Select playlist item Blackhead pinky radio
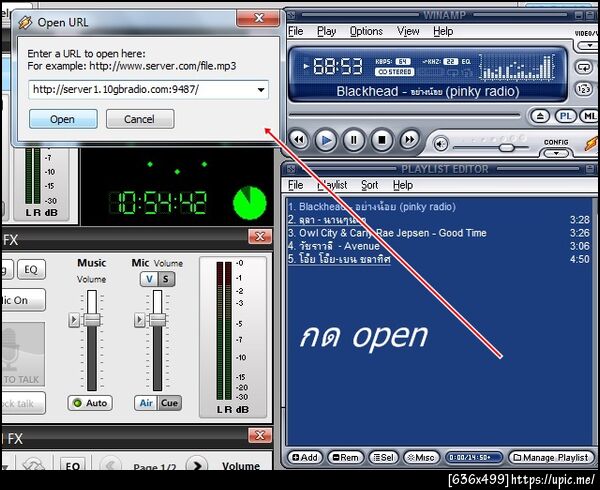The image size is (600, 490). 439,207
